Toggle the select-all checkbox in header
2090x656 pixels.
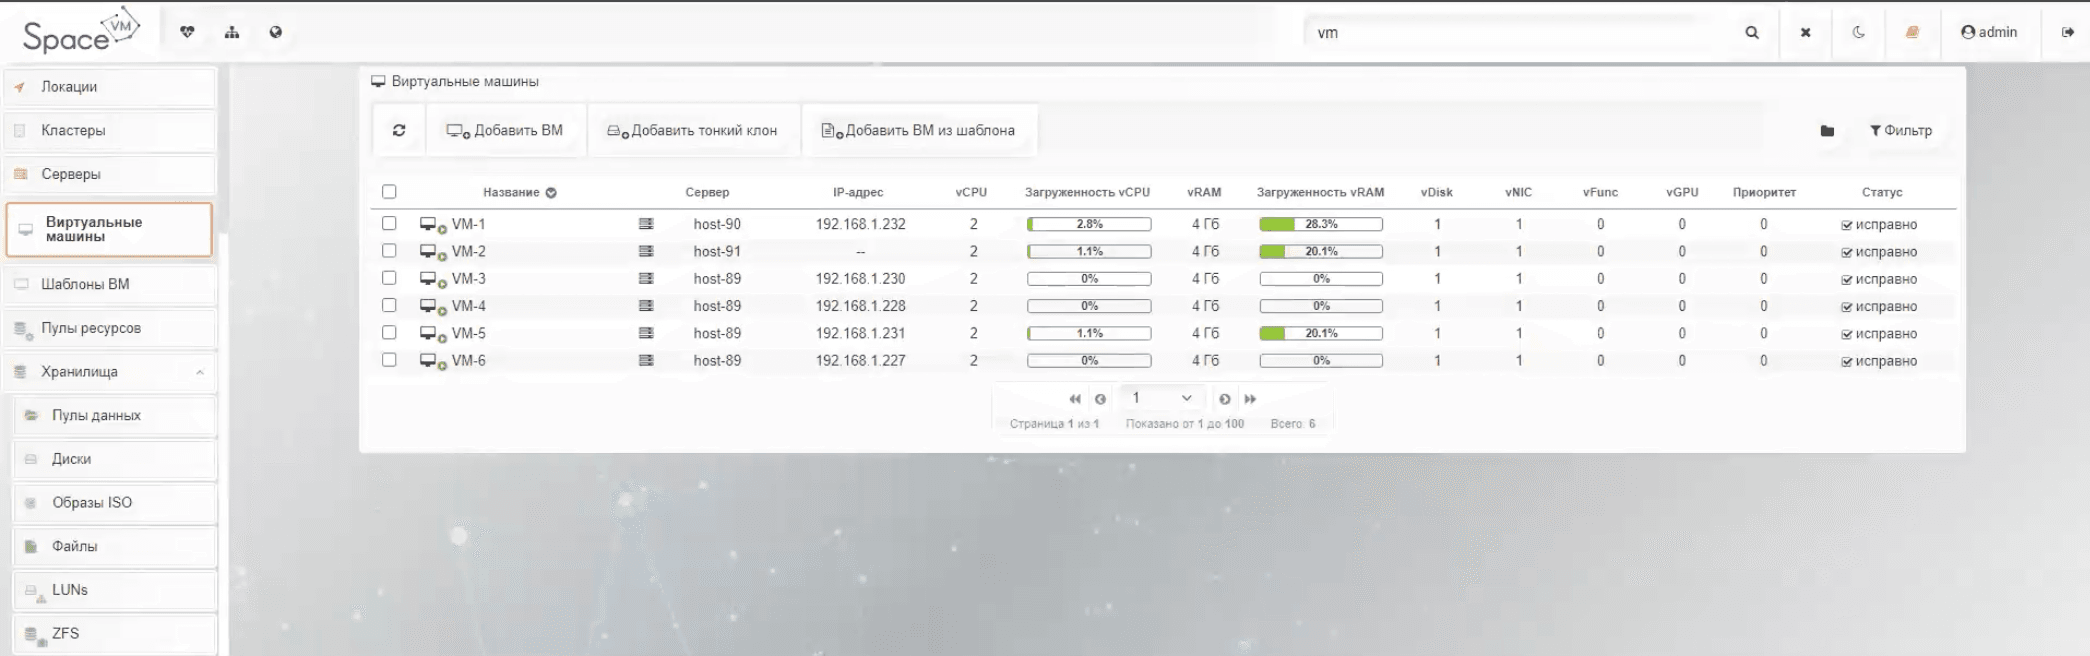[389, 192]
